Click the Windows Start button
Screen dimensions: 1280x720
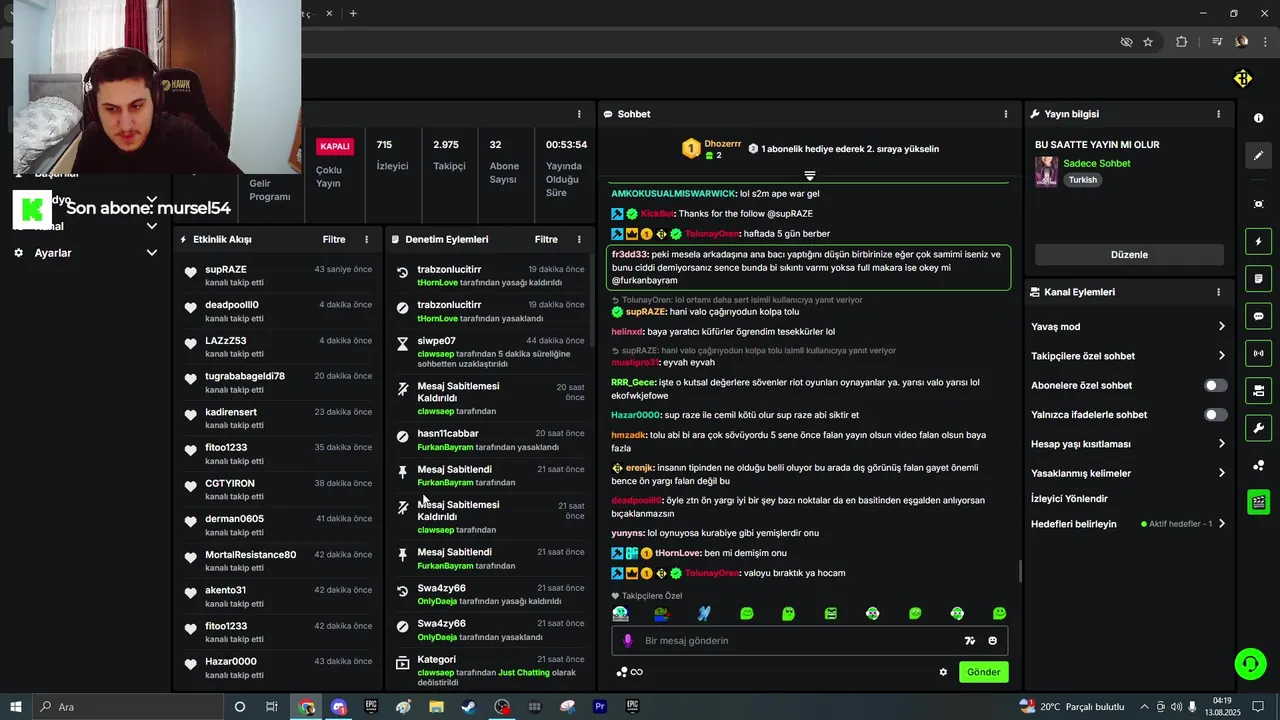click(16, 707)
